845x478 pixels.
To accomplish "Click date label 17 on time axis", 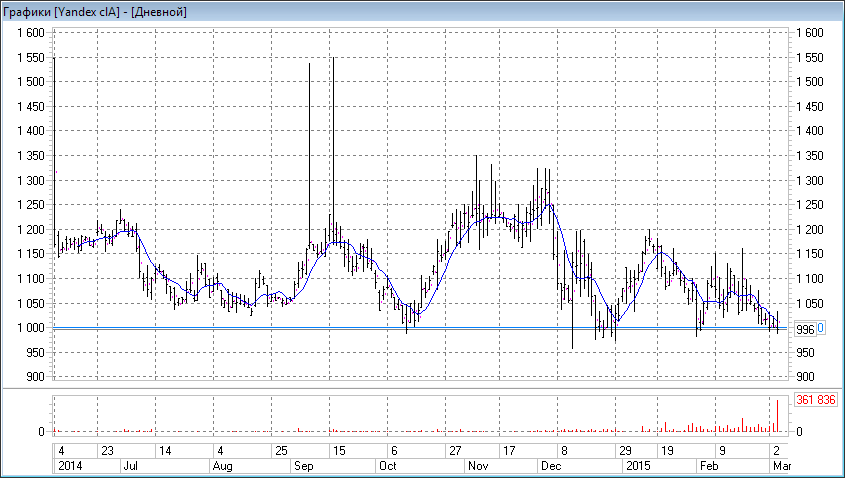I will 509,451.
